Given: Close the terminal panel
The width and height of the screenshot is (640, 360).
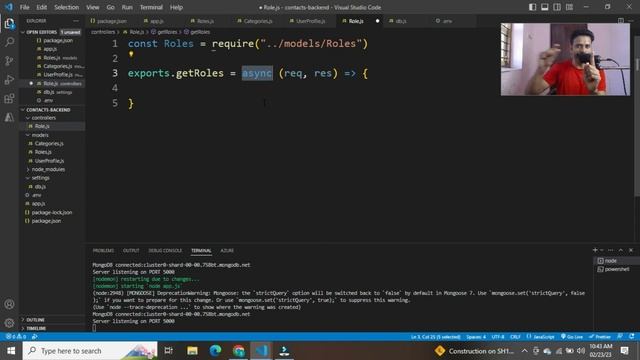Looking at the screenshot, I should [x=631, y=250].
